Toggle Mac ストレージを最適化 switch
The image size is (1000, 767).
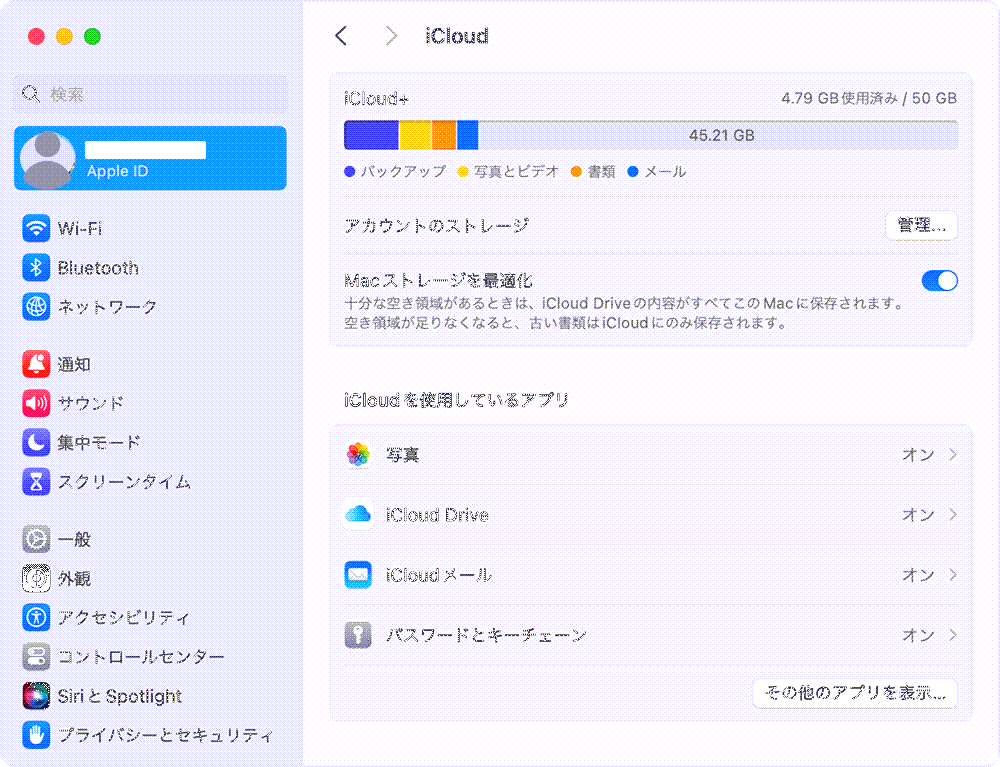[939, 281]
